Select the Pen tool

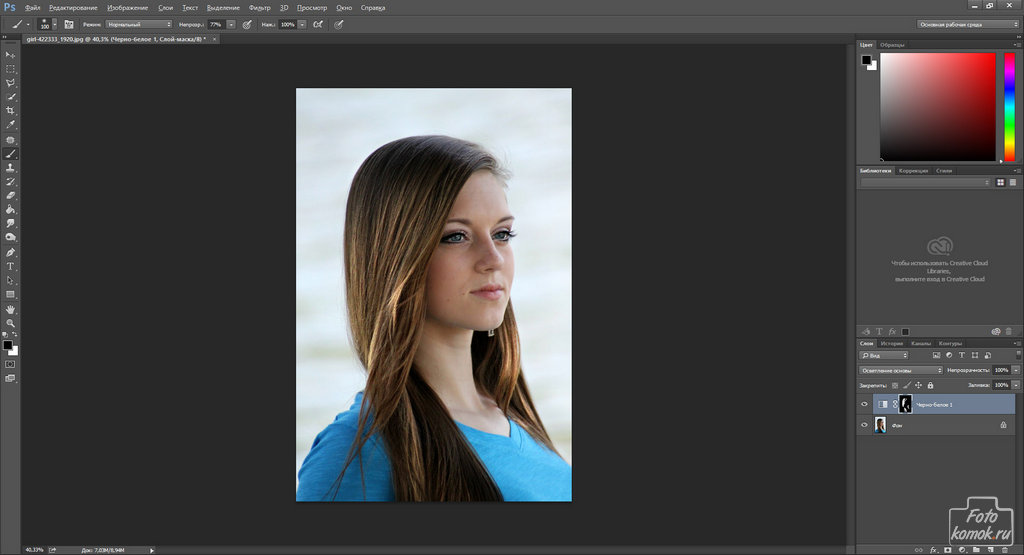(10, 253)
